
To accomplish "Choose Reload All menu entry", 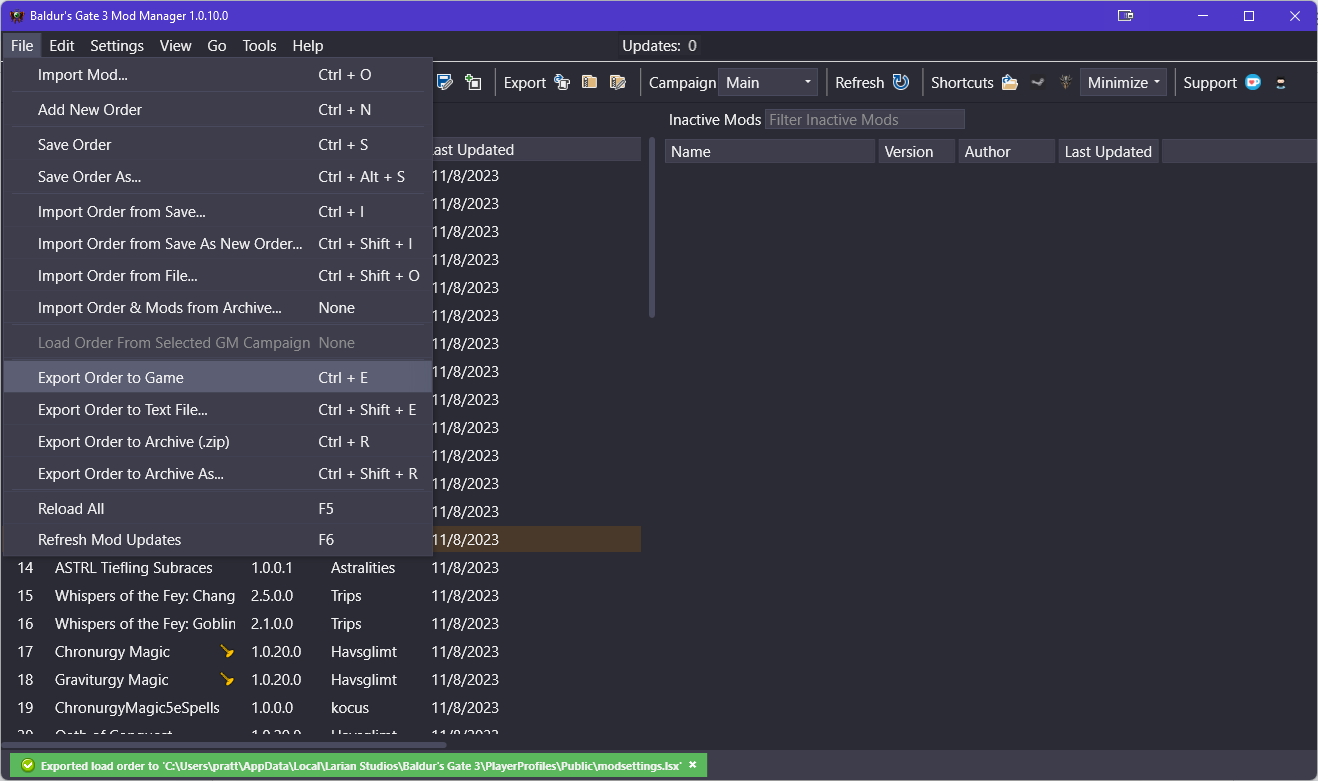I will (218, 509).
